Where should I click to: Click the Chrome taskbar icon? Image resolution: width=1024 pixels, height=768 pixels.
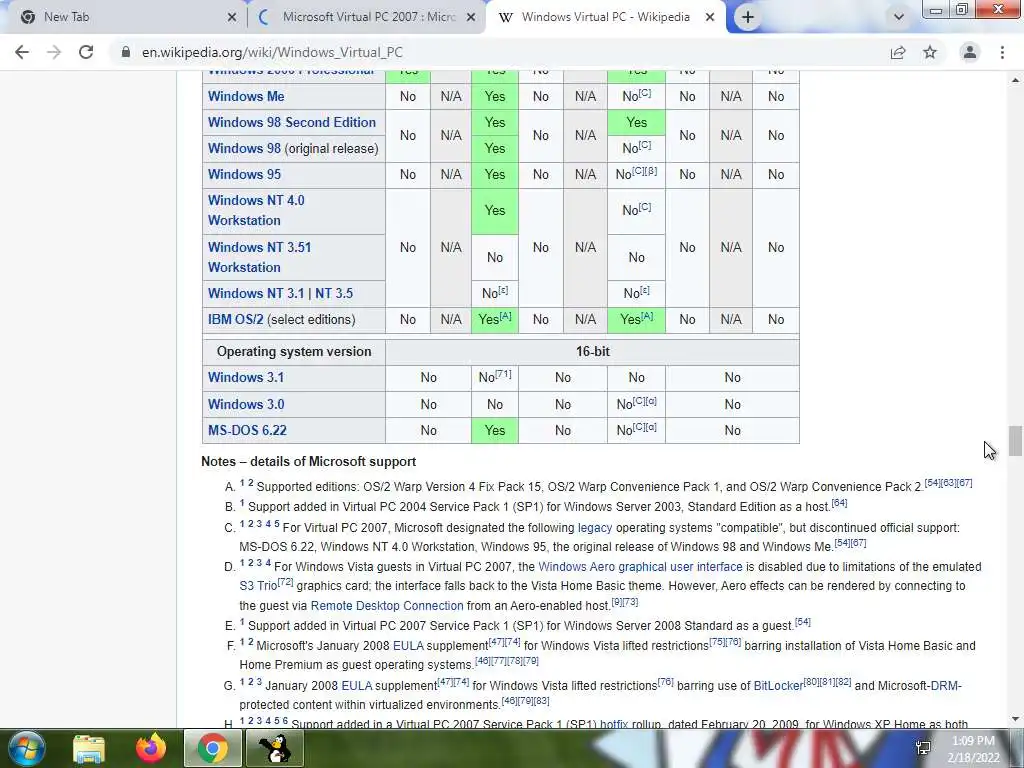pos(212,748)
